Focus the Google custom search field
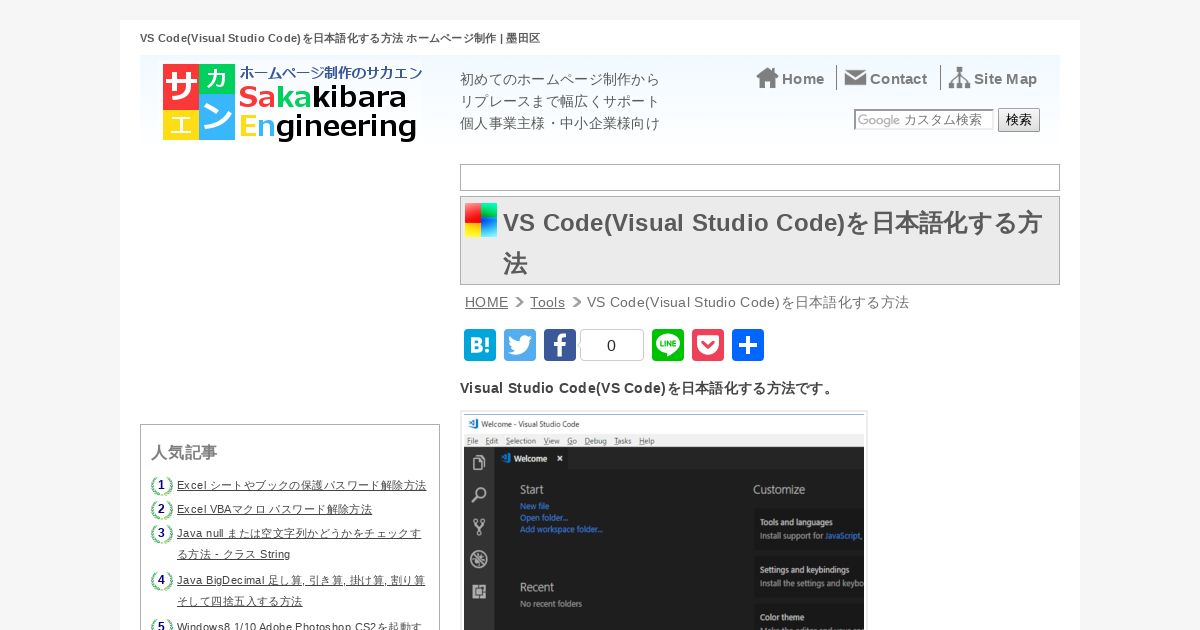Screen dimensions: 1200x630 coord(924,120)
